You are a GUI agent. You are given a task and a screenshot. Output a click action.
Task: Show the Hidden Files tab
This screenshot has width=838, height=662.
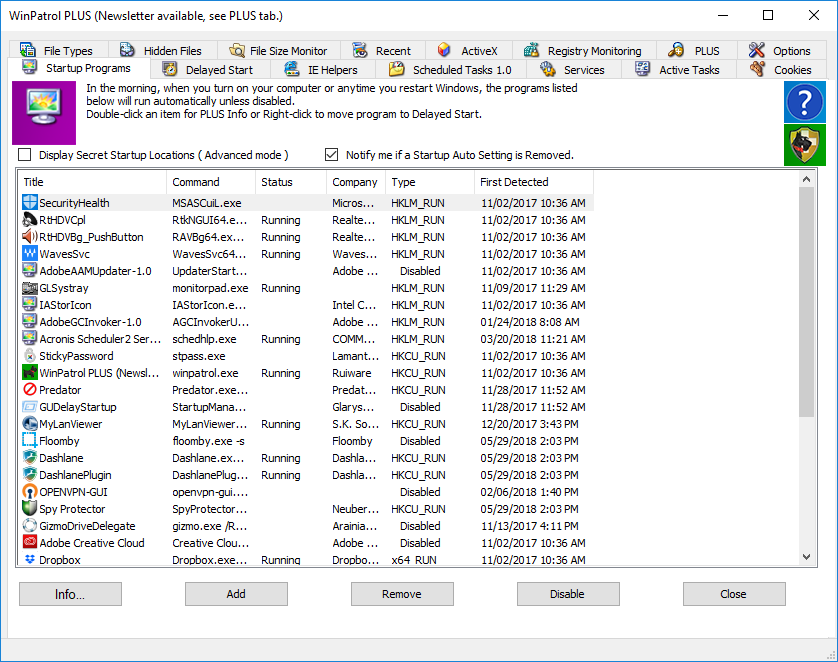point(162,51)
